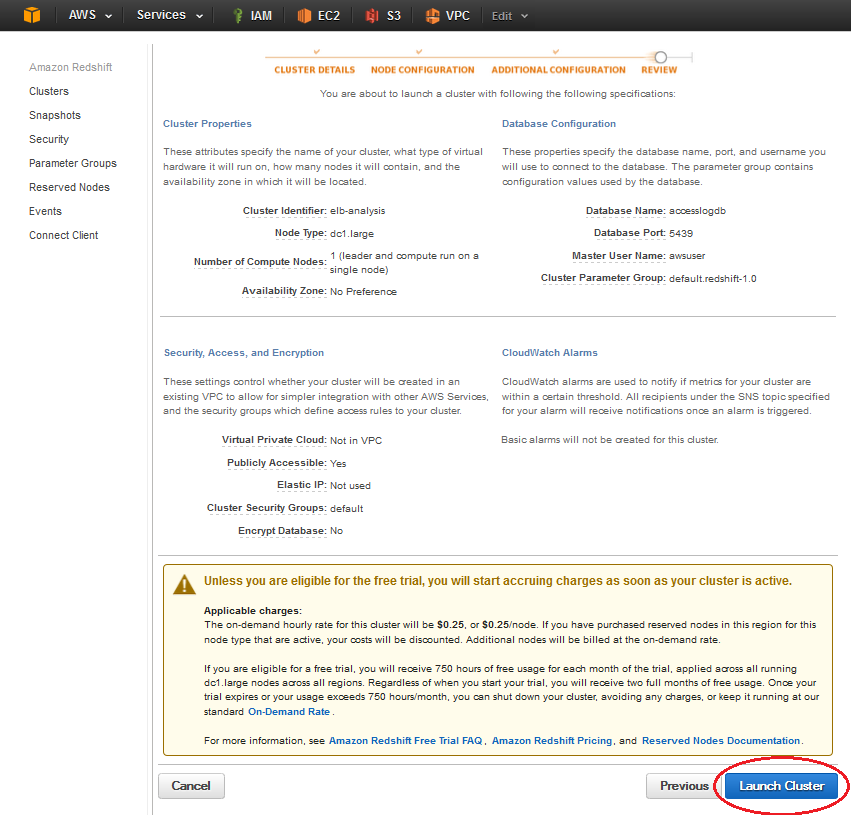Click the Master User Name label
Viewport: 851px width, 815px height.
pyautogui.click(x=619, y=256)
